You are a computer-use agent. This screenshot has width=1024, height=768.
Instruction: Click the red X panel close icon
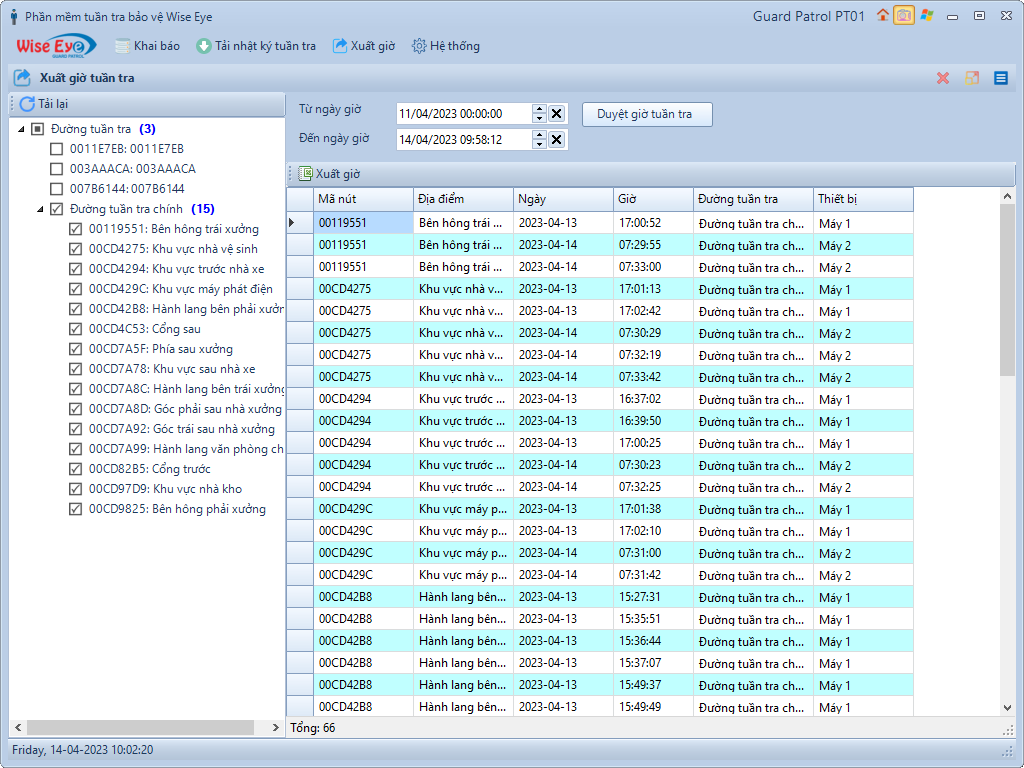(x=943, y=78)
